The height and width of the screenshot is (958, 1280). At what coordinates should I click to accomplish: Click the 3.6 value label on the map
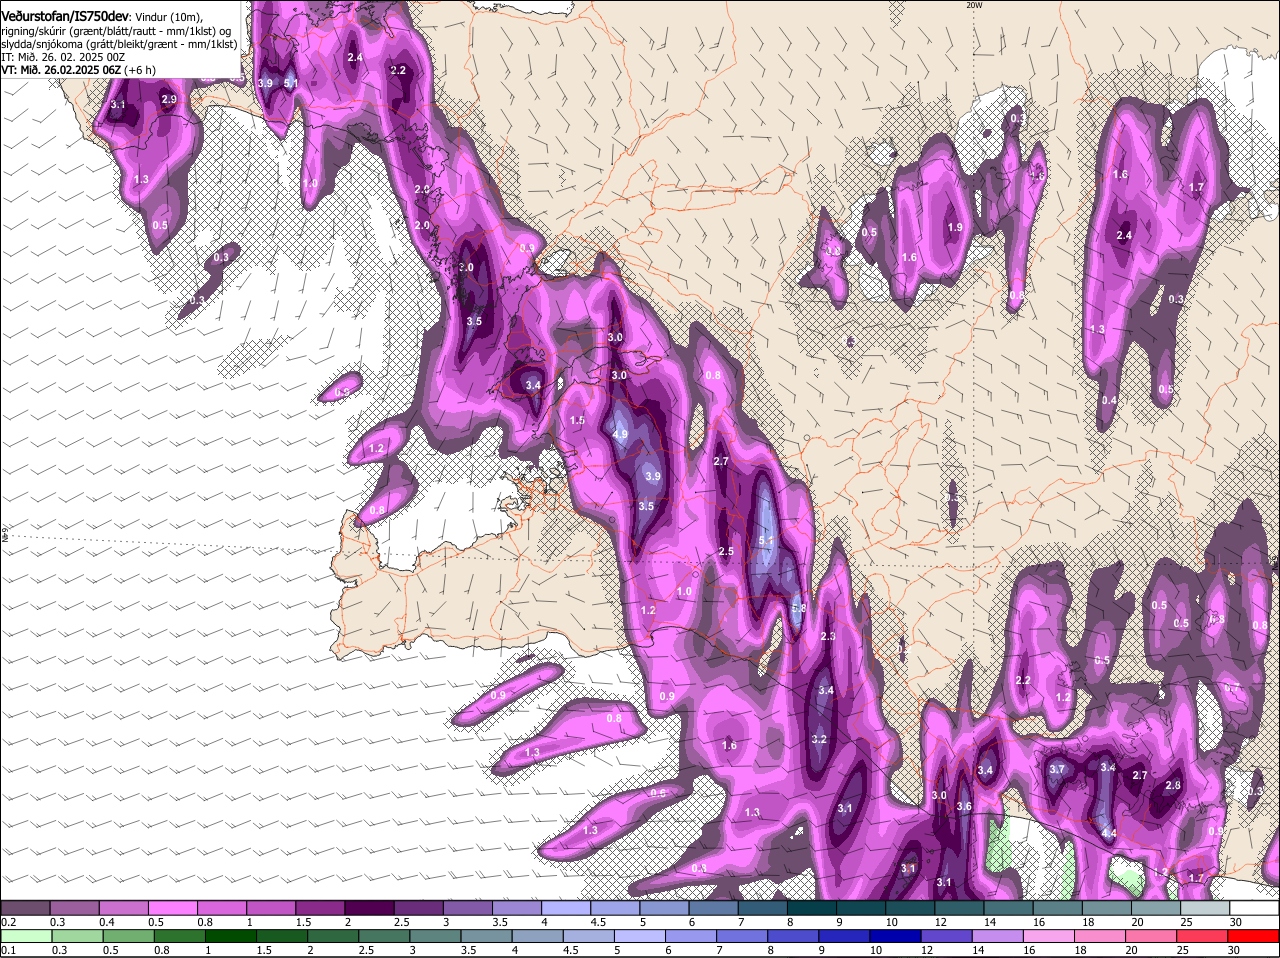click(x=964, y=806)
